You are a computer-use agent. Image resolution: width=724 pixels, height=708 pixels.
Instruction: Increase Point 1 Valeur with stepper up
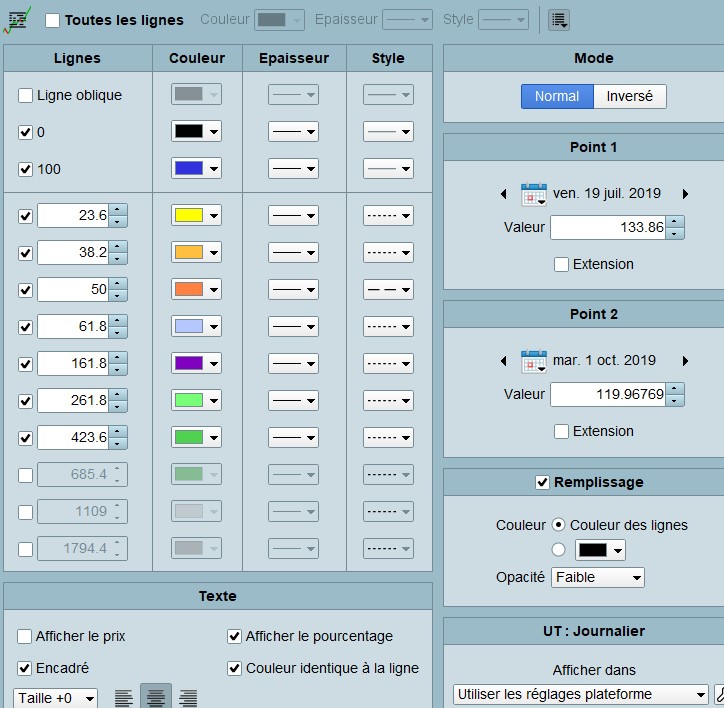675,222
